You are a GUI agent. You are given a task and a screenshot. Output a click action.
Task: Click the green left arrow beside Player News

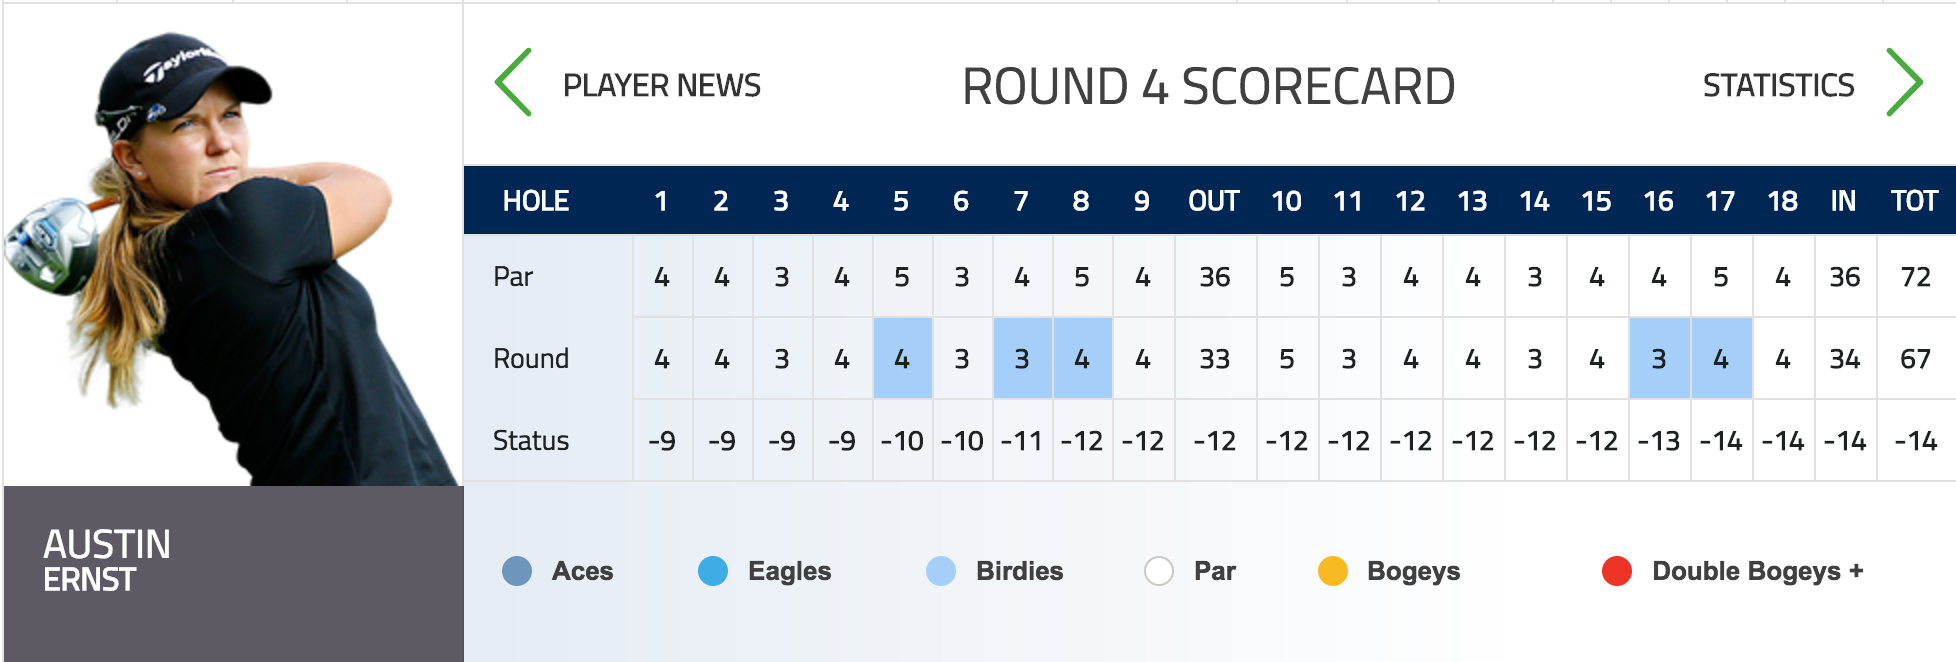pyautogui.click(x=513, y=83)
